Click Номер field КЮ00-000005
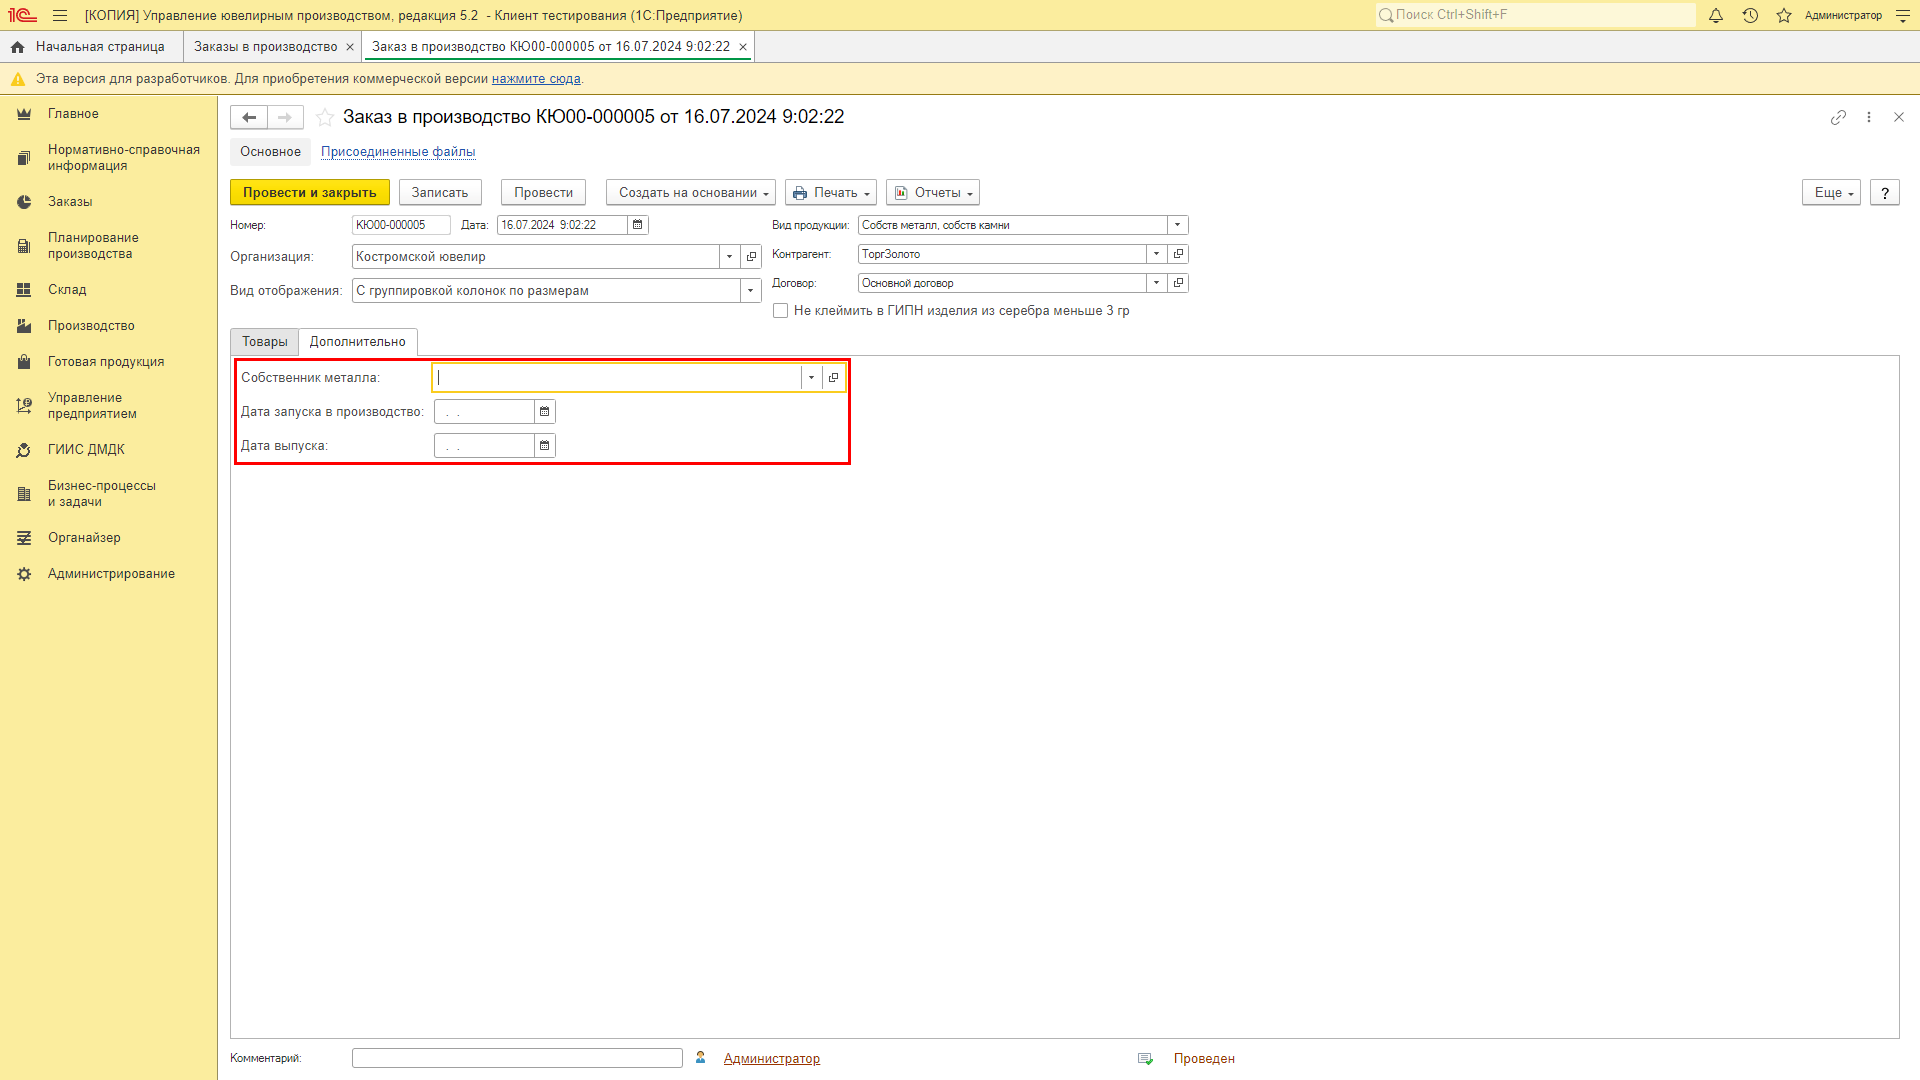 (x=401, y=225)
